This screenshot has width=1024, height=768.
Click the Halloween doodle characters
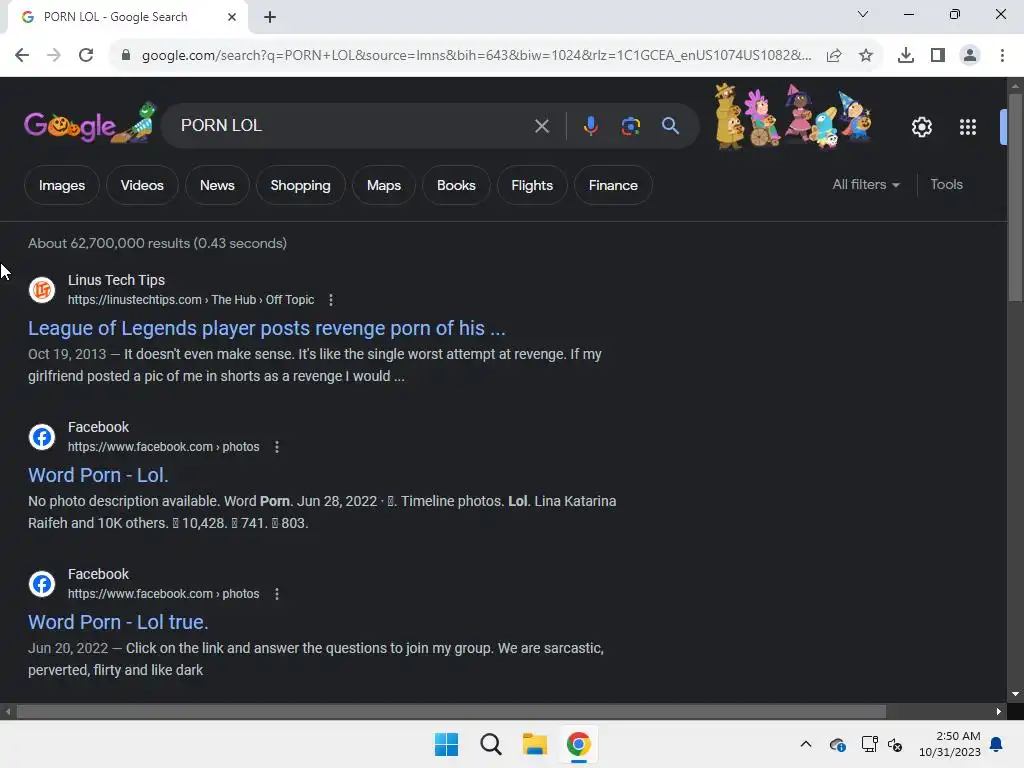tap(793, 116)
